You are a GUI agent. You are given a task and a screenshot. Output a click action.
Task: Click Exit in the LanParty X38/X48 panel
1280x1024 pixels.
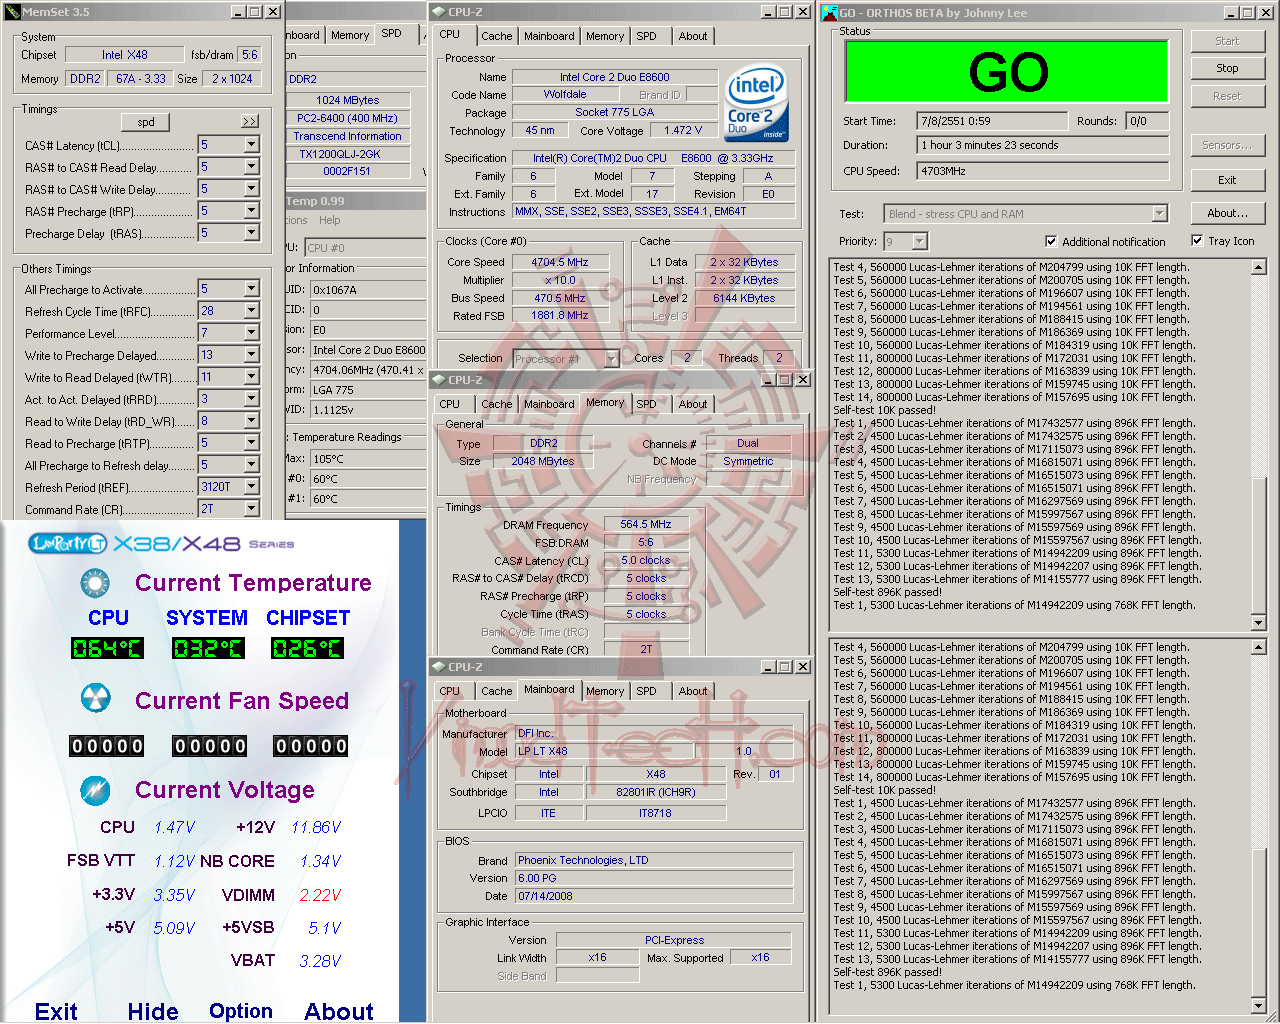click(56, 1010)
